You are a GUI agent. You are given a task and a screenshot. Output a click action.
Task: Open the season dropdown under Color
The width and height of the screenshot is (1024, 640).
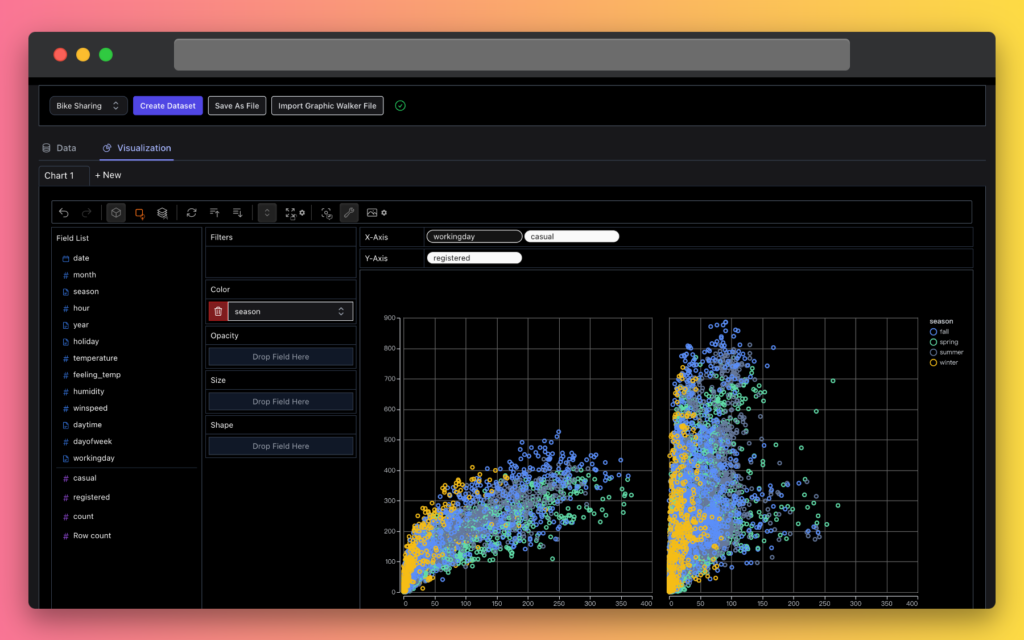coord(290,312)
